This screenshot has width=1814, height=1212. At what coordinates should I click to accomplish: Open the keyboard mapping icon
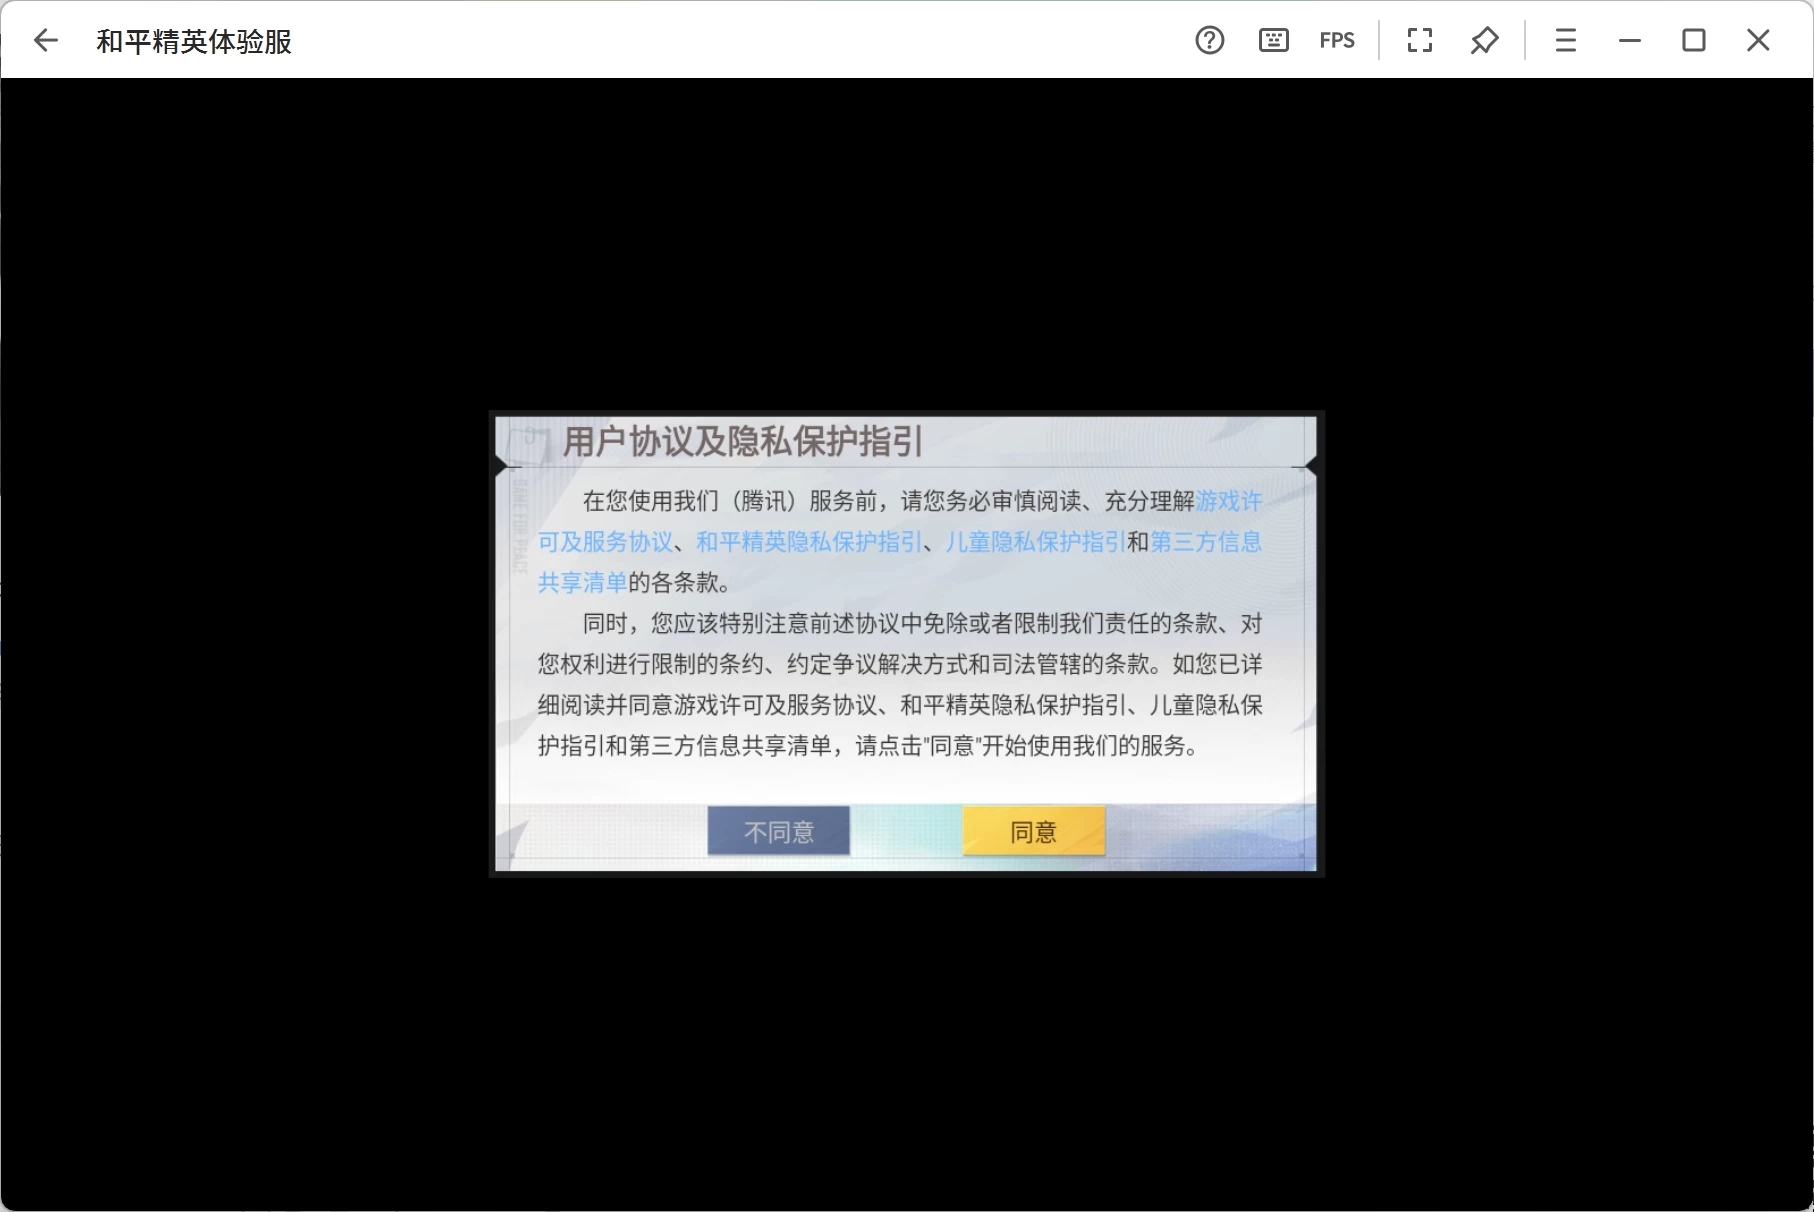tap(1272, 40)
